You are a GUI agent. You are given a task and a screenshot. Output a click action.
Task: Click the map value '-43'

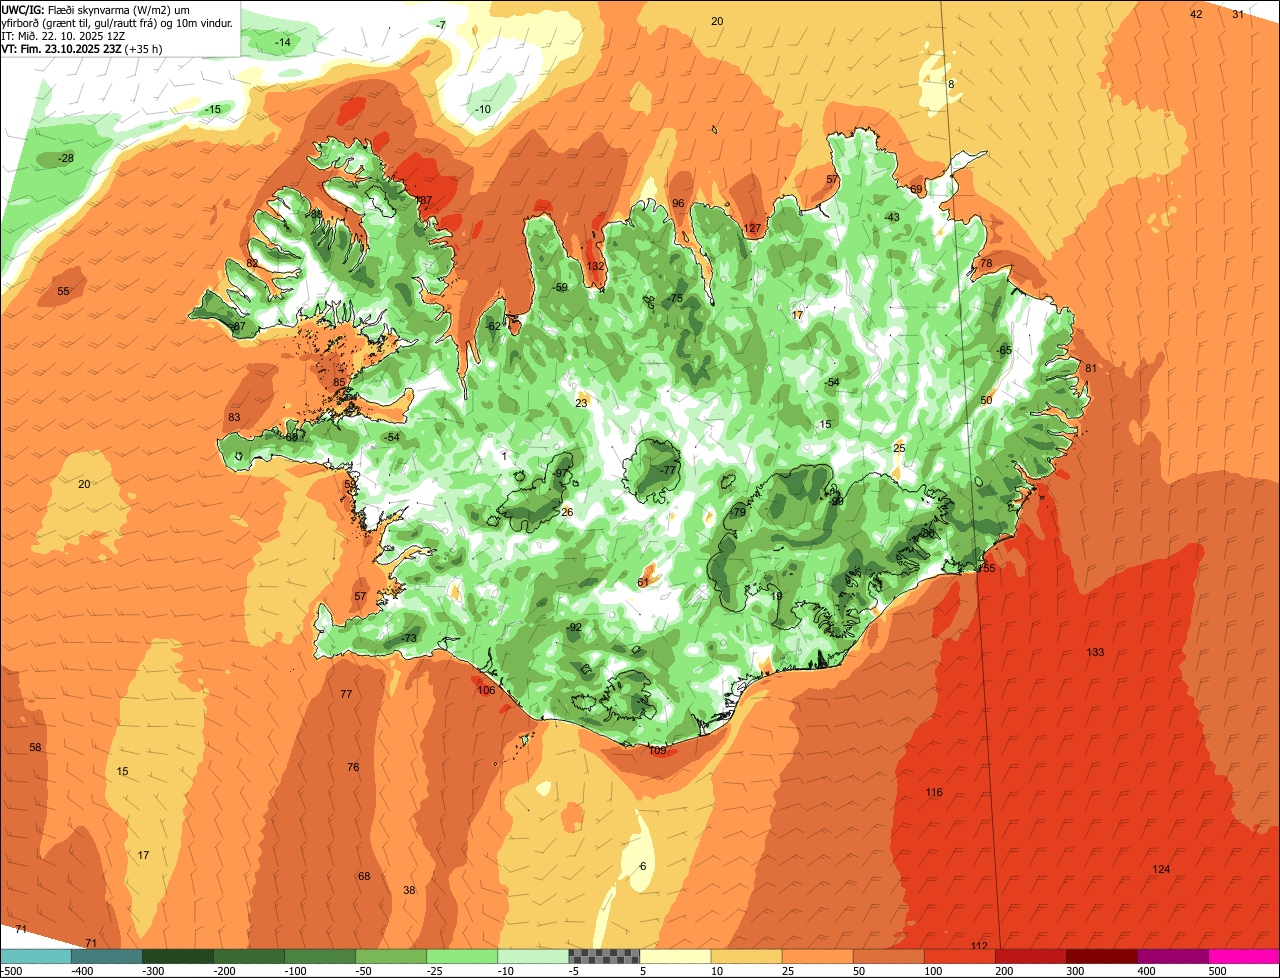(x=892, y=218)
